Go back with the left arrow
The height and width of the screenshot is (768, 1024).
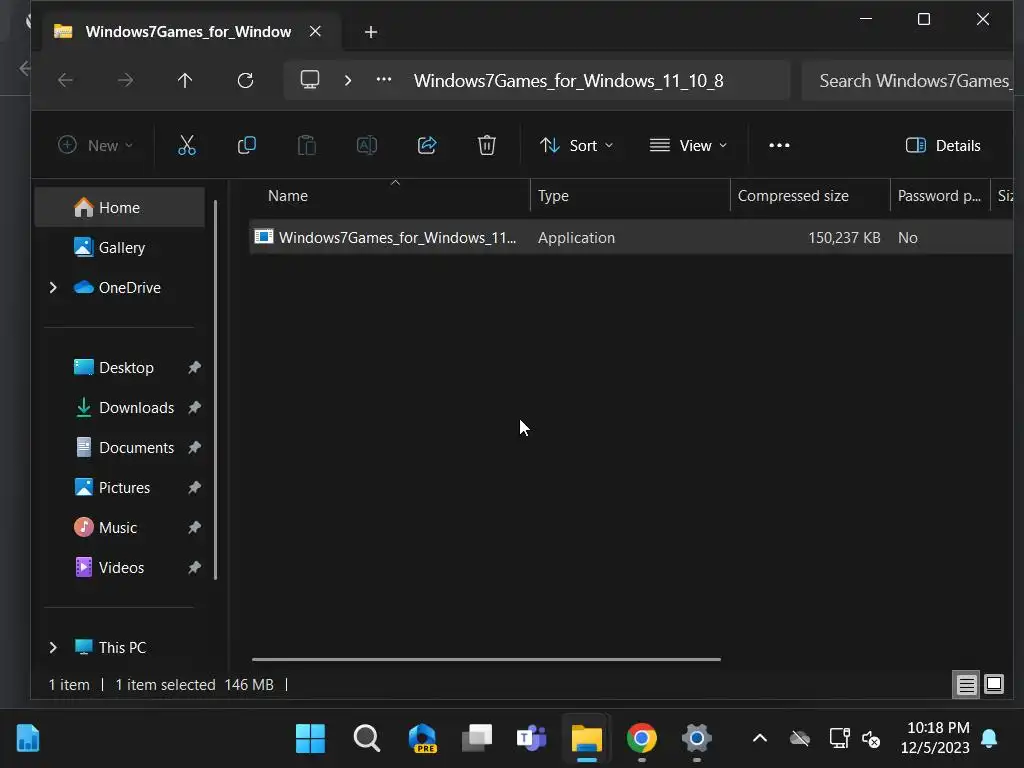(66, 80)
